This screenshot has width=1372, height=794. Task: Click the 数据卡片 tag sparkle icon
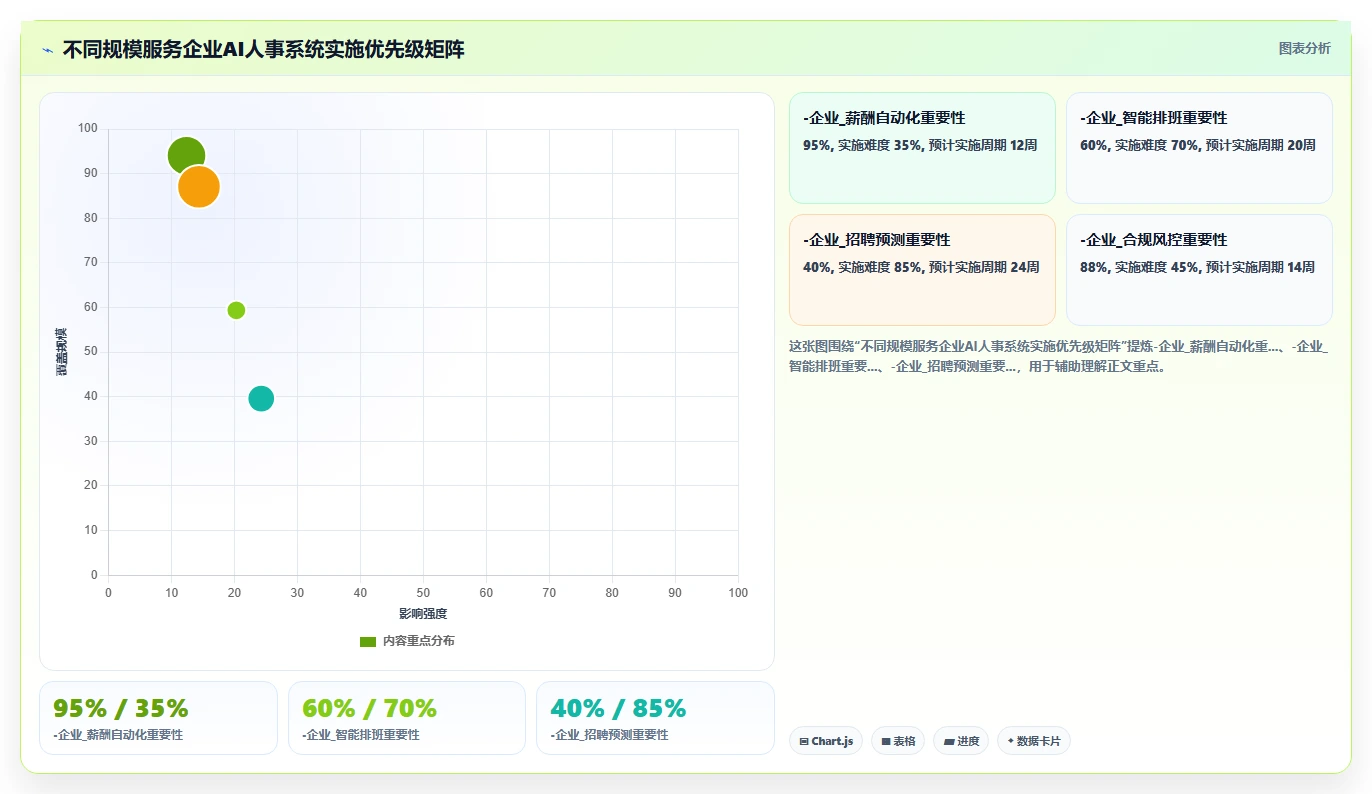tap(1011, 741)
